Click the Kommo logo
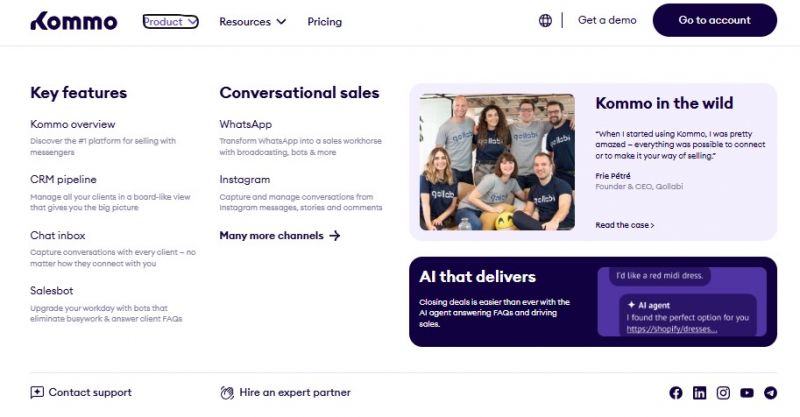800x417 pixels. pyautogui.click(x=74, y=21)
